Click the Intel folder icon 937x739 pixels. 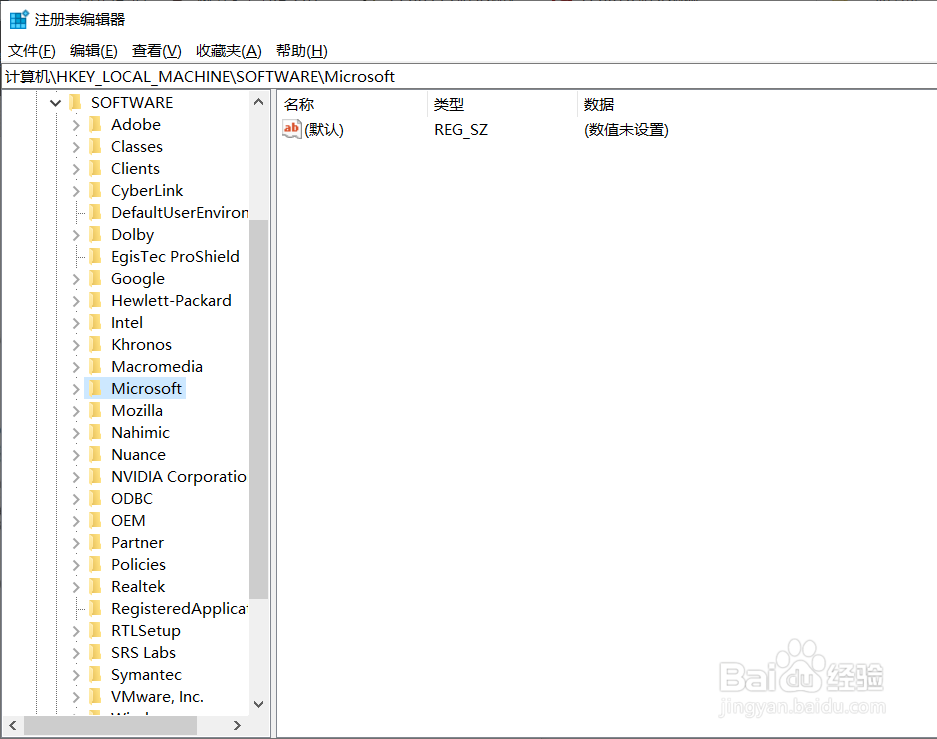click(x=95, y=323)
